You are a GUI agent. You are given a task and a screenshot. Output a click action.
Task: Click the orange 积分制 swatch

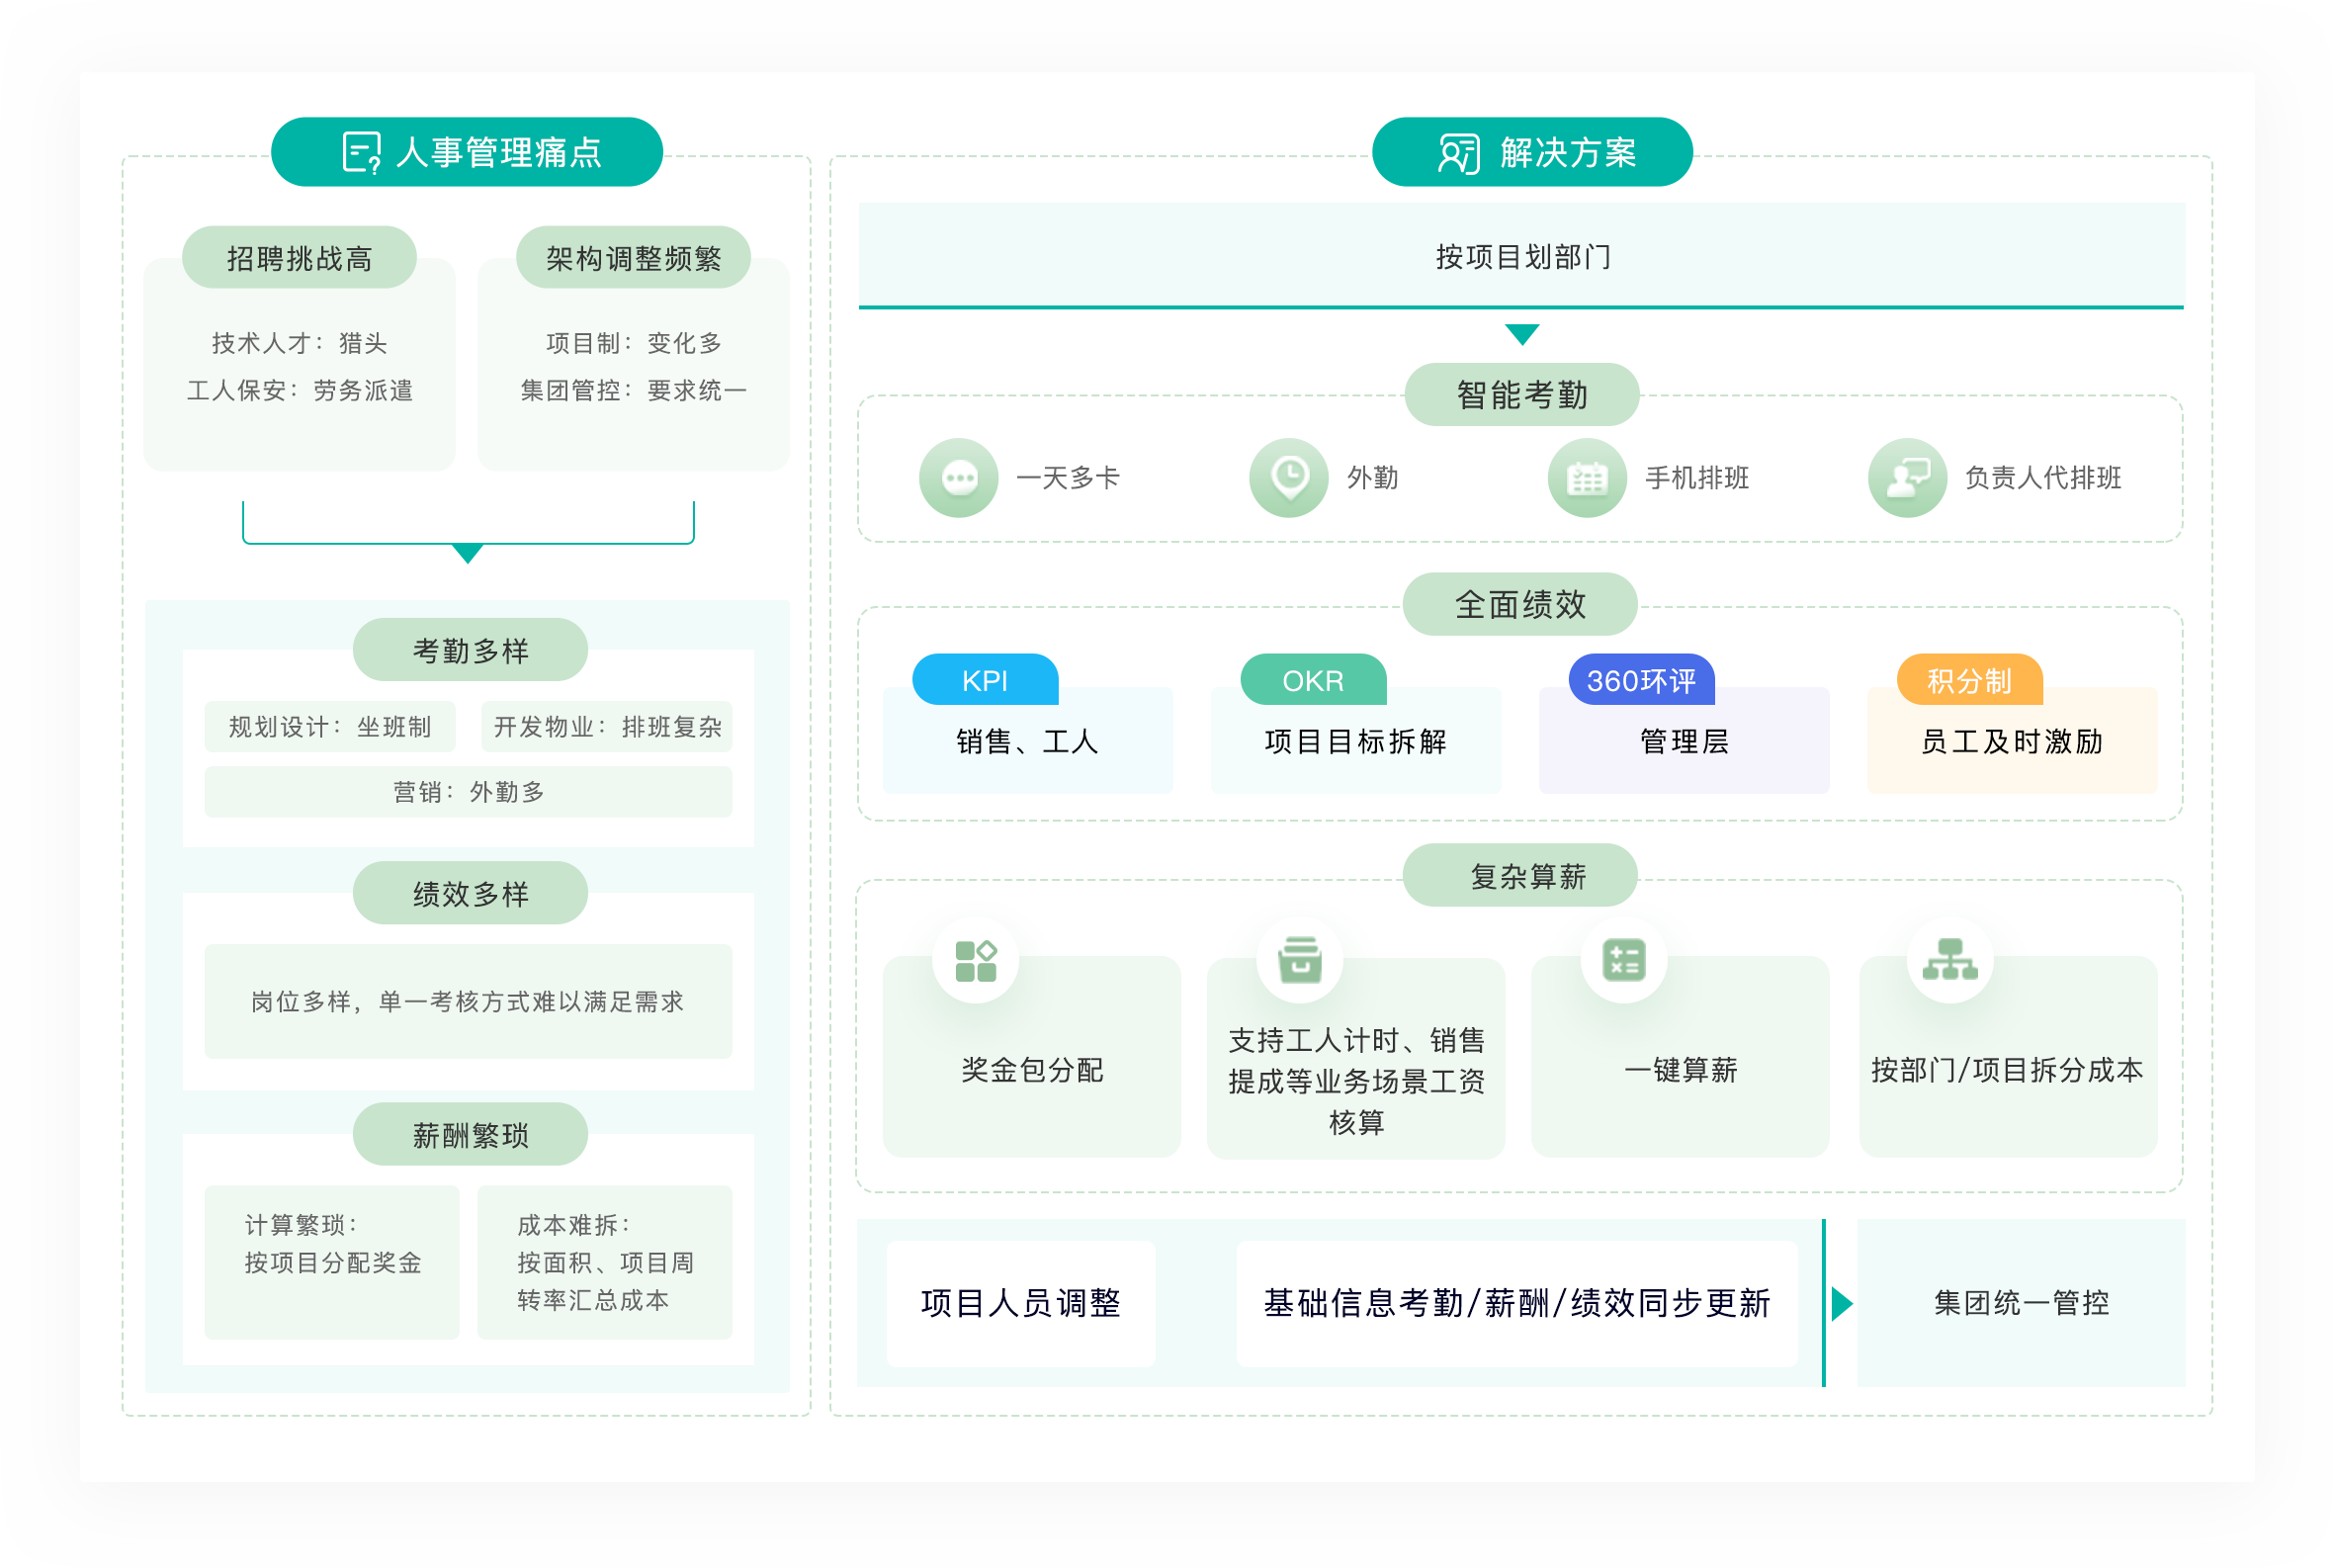[x=1969, y=680]
